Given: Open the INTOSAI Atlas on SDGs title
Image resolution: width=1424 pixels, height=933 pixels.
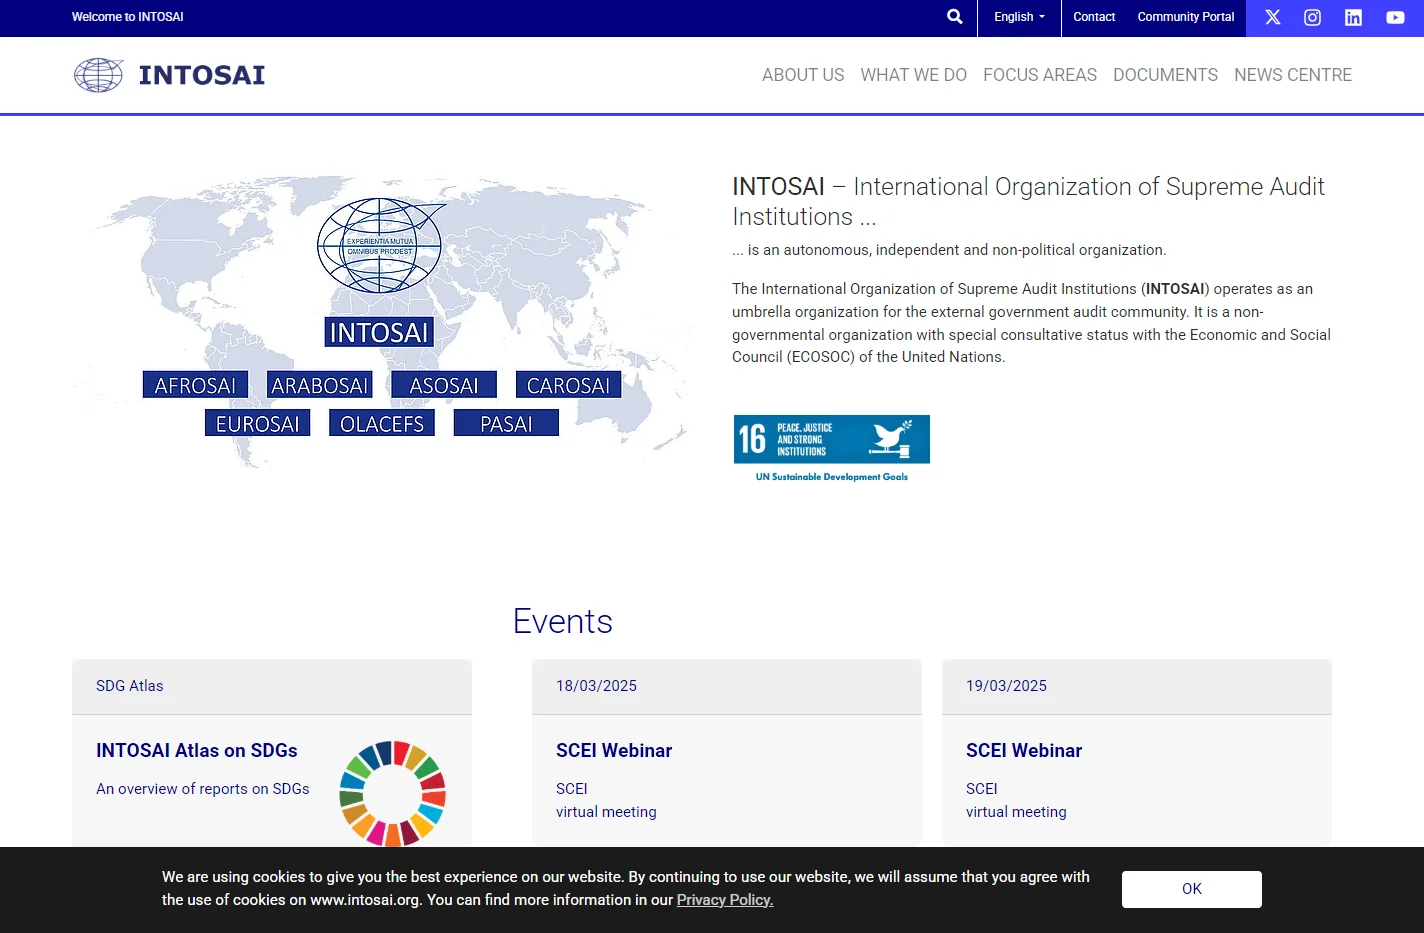Looking at the screenshot, I should 197,751.
